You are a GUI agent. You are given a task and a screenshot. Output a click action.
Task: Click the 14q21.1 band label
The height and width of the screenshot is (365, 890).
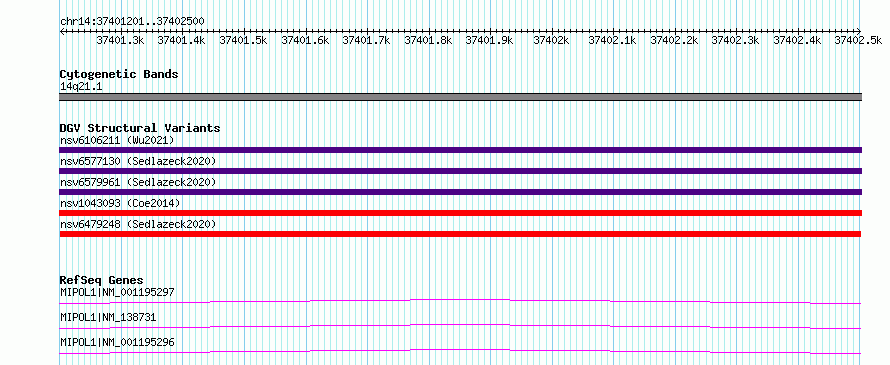coord(81,87)
